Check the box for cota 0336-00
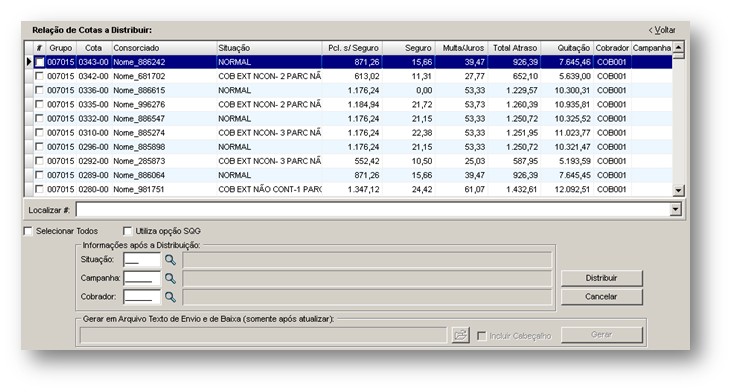Viewport: 732px width, 392px height. pyautogui.click(x=40, y=90)
